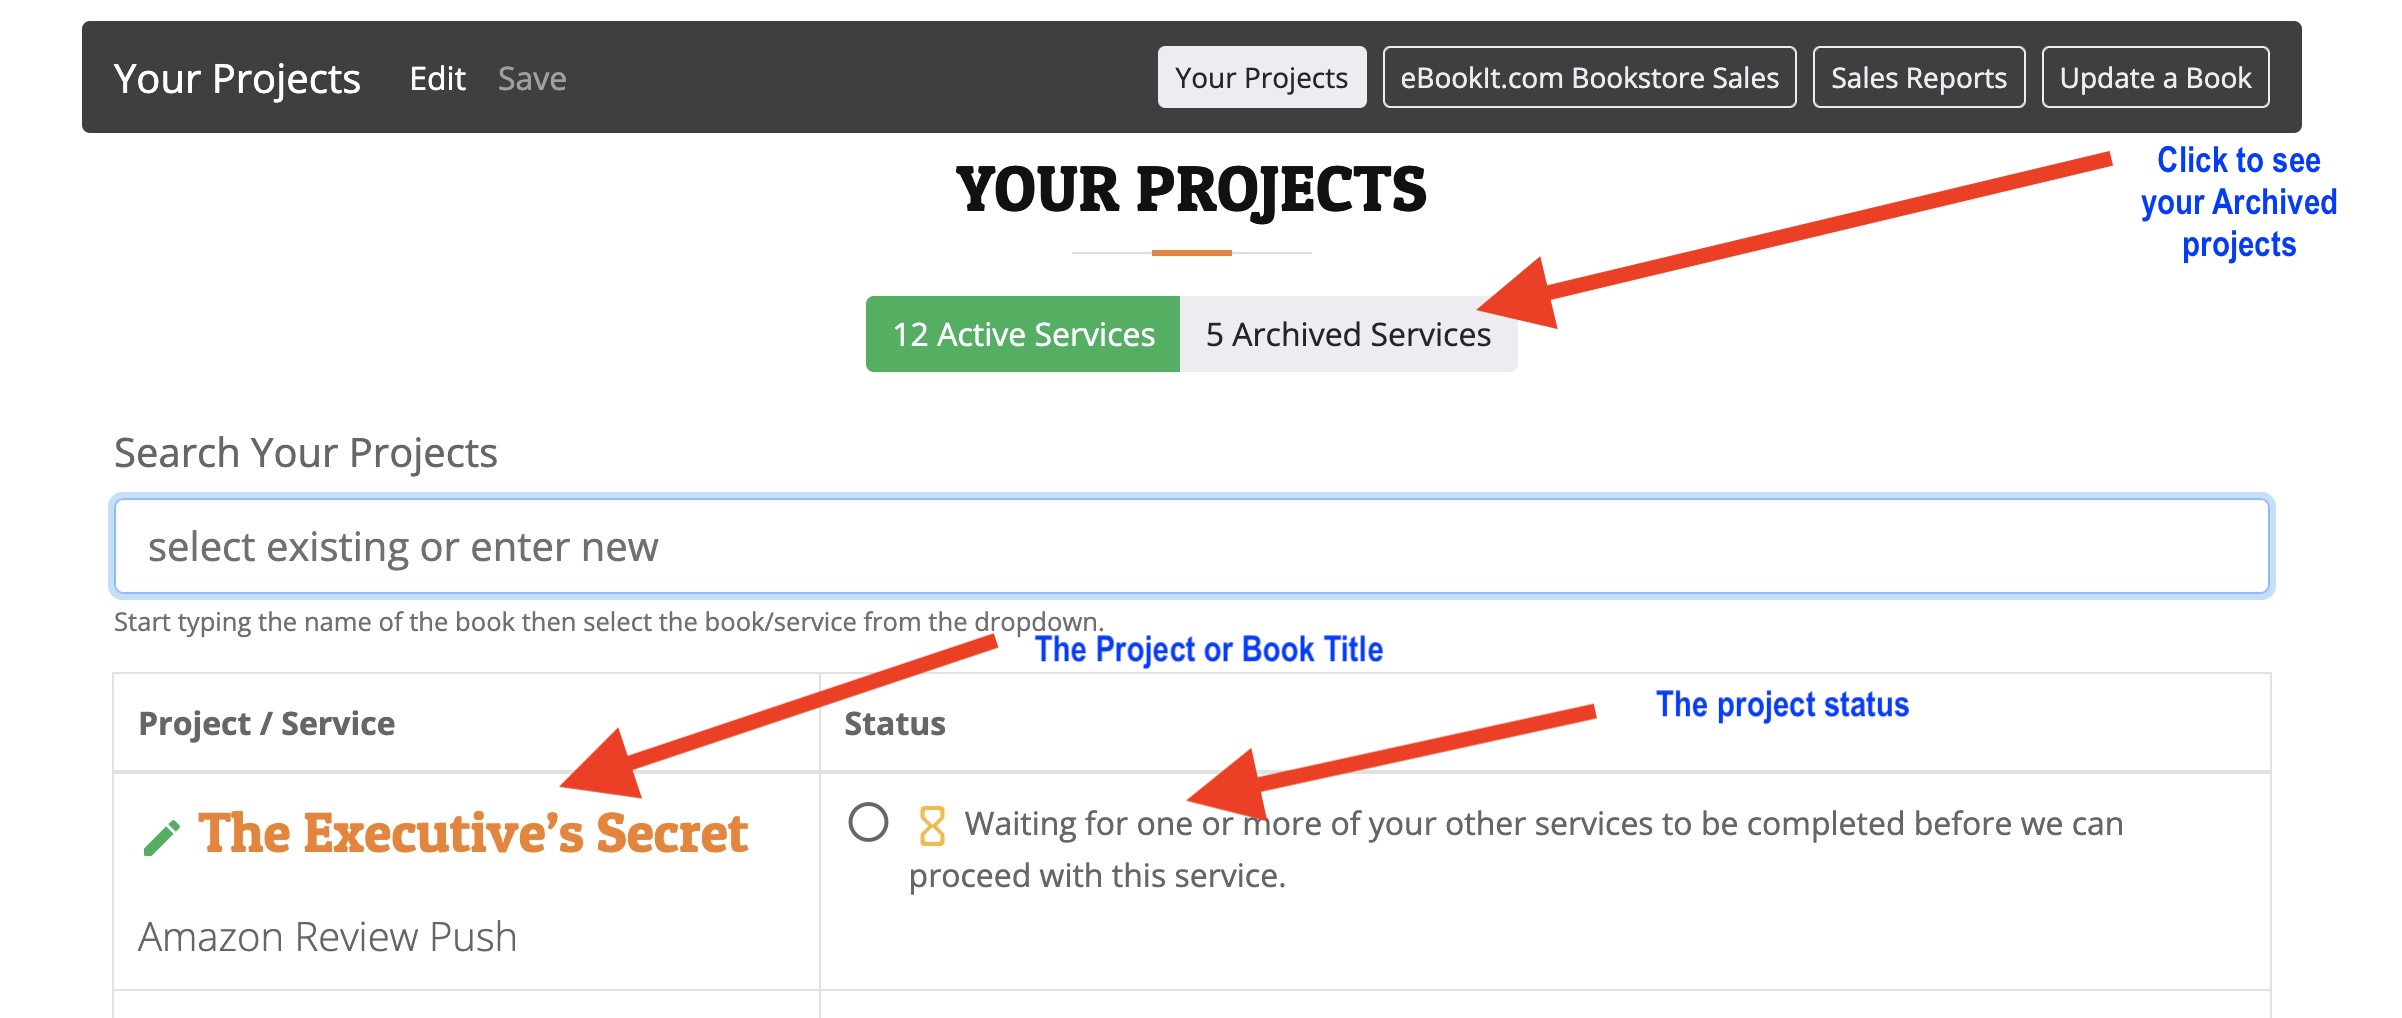
Task: Click Edit in the header bar
Action: click(438, 78)
